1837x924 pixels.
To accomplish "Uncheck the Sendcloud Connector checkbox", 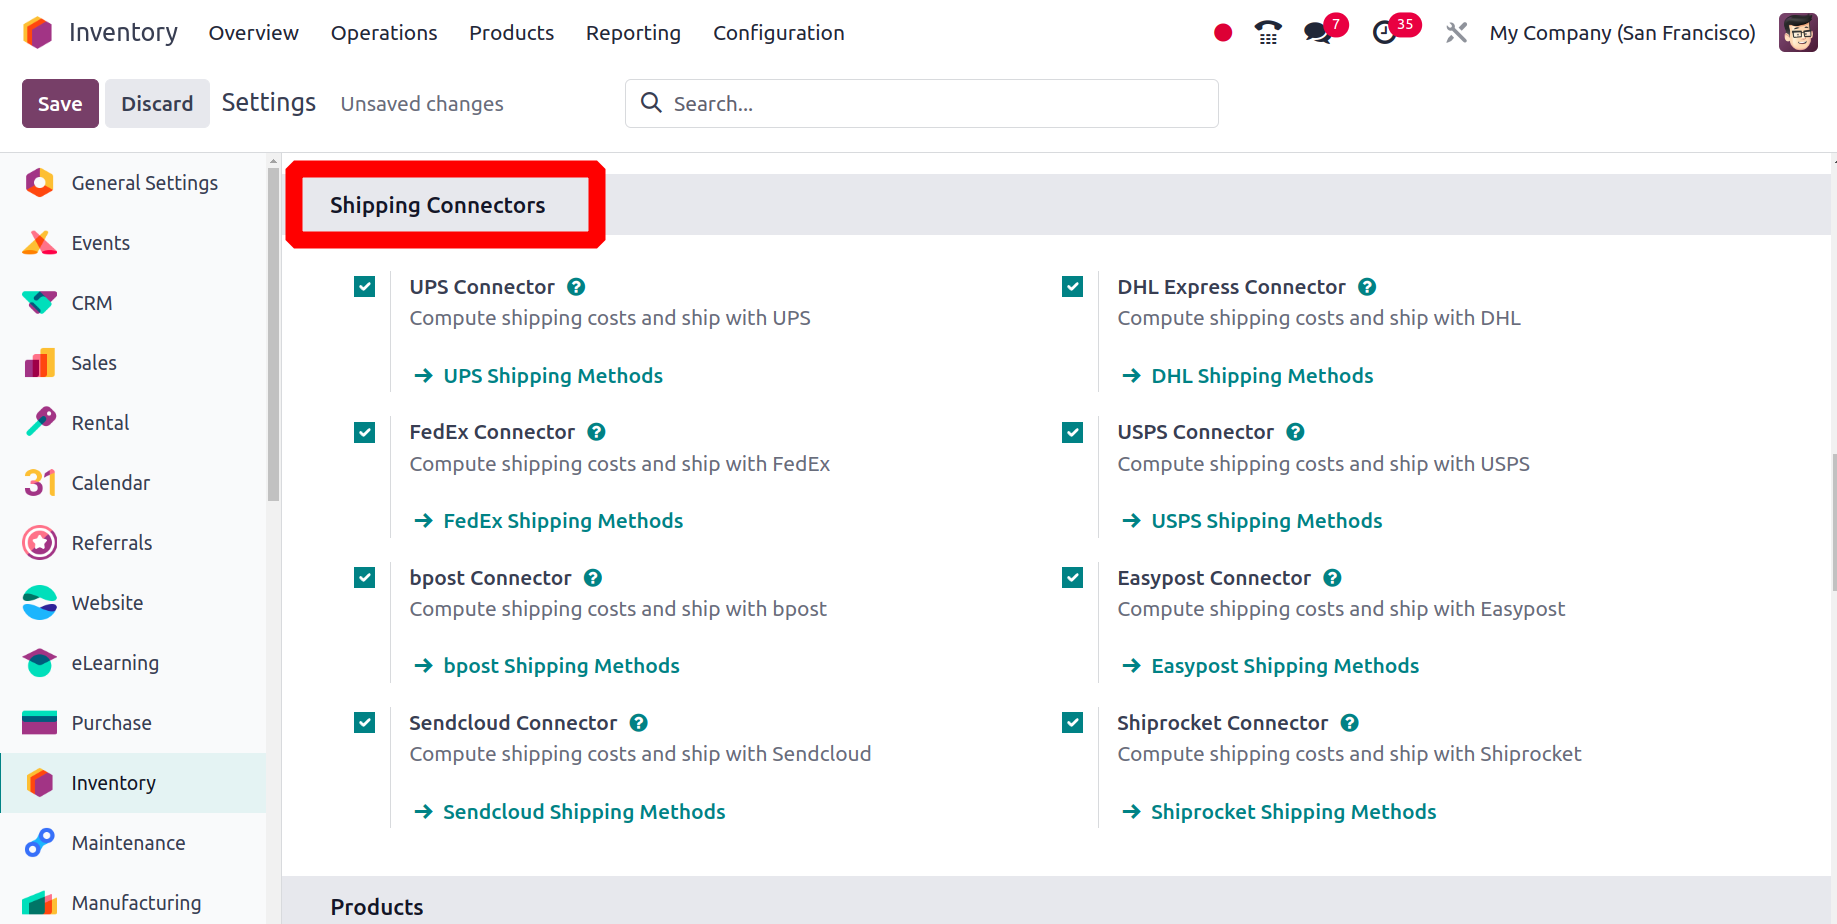I will tap(365, 723).
